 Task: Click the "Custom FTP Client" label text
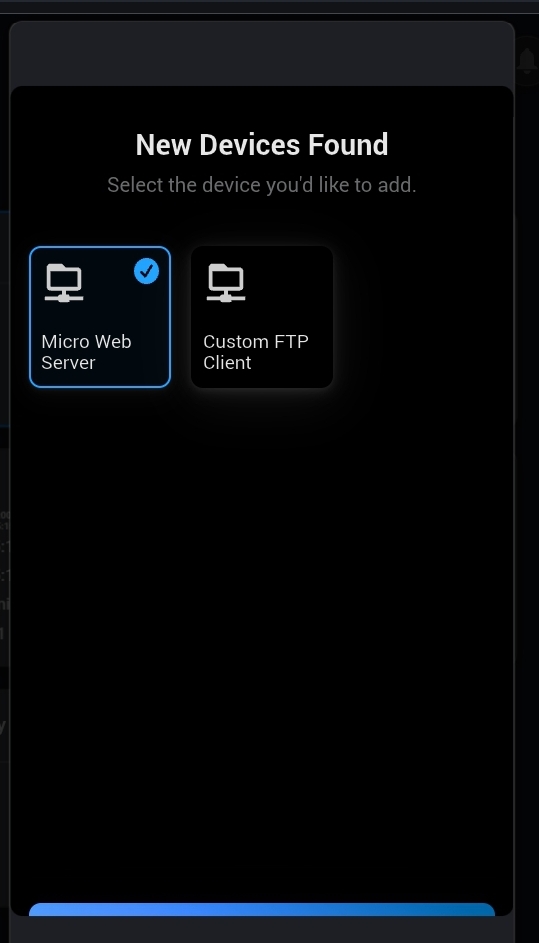tap(256, 352)
